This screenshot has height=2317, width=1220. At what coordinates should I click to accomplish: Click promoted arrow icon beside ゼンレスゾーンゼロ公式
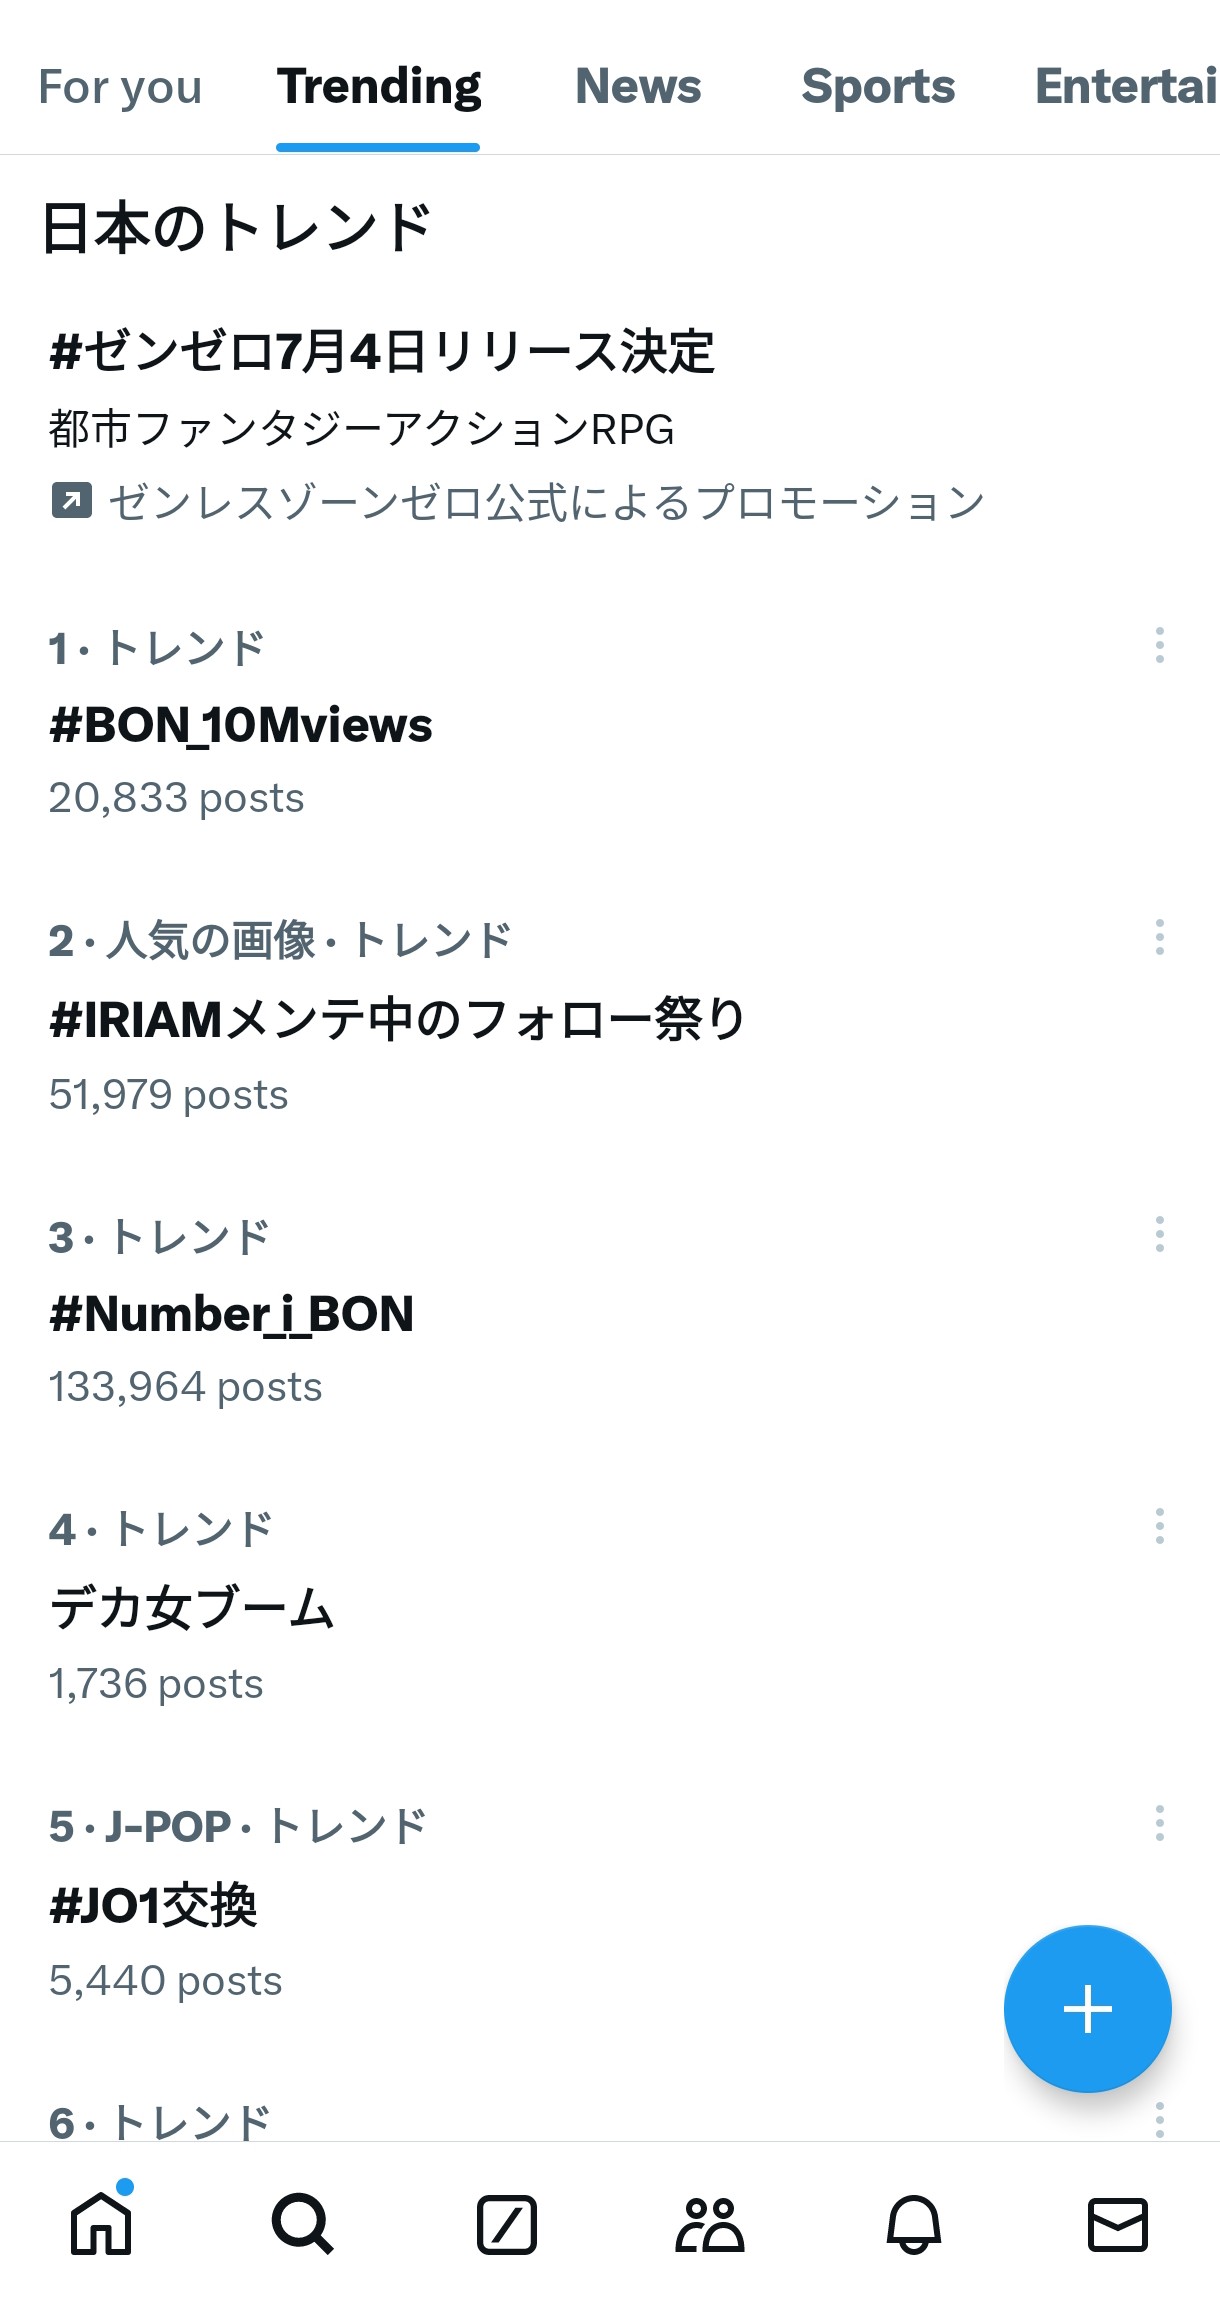click(x=71, y=501)
